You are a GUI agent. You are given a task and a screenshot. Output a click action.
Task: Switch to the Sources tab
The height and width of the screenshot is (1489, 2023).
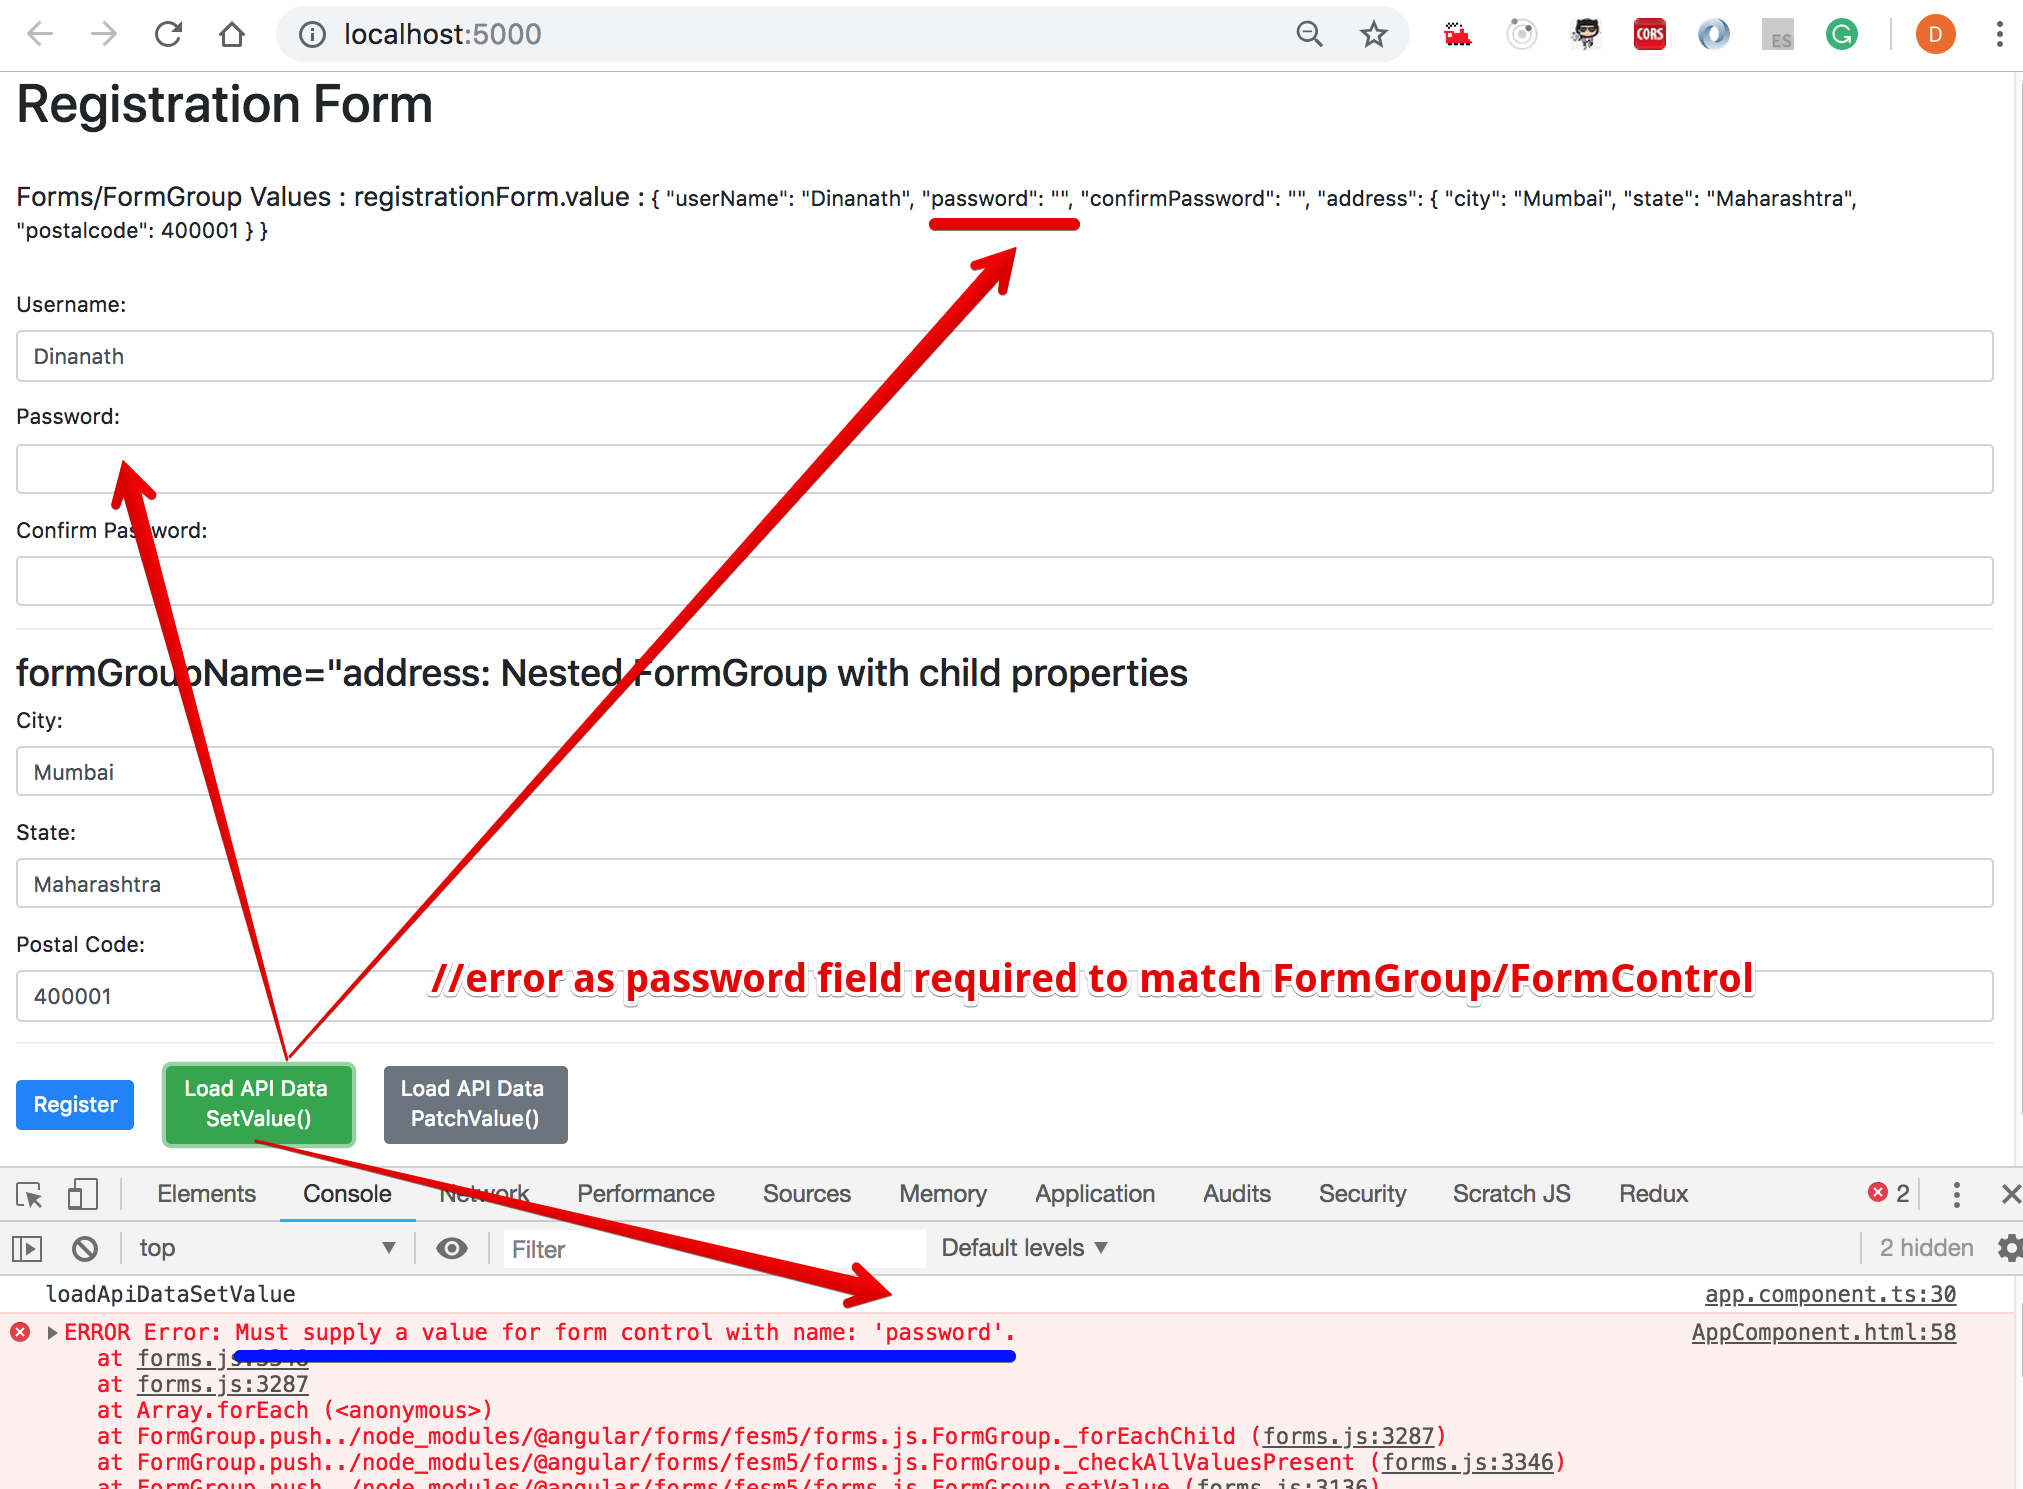[x=806, y=1194]
